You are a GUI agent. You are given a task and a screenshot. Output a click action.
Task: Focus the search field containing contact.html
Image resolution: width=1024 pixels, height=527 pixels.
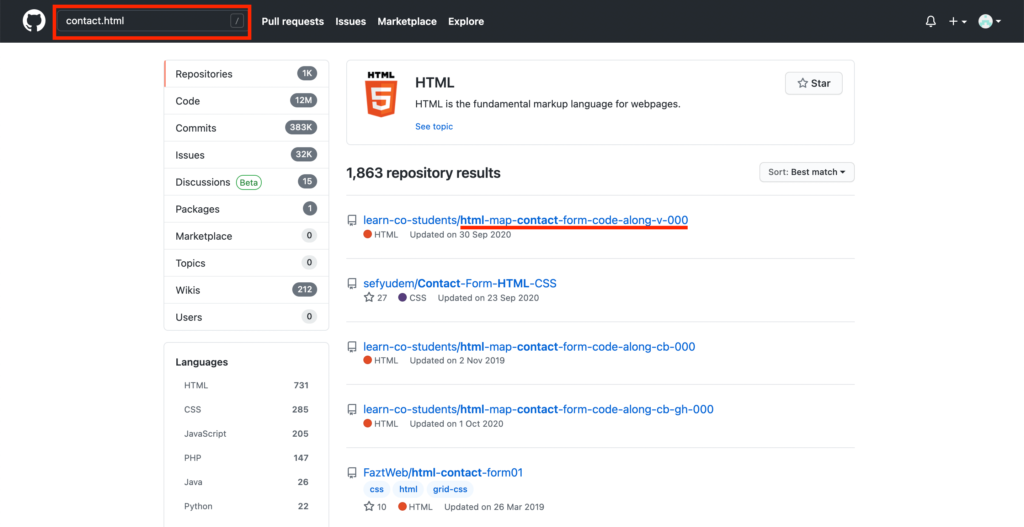[x=152, y=22]
